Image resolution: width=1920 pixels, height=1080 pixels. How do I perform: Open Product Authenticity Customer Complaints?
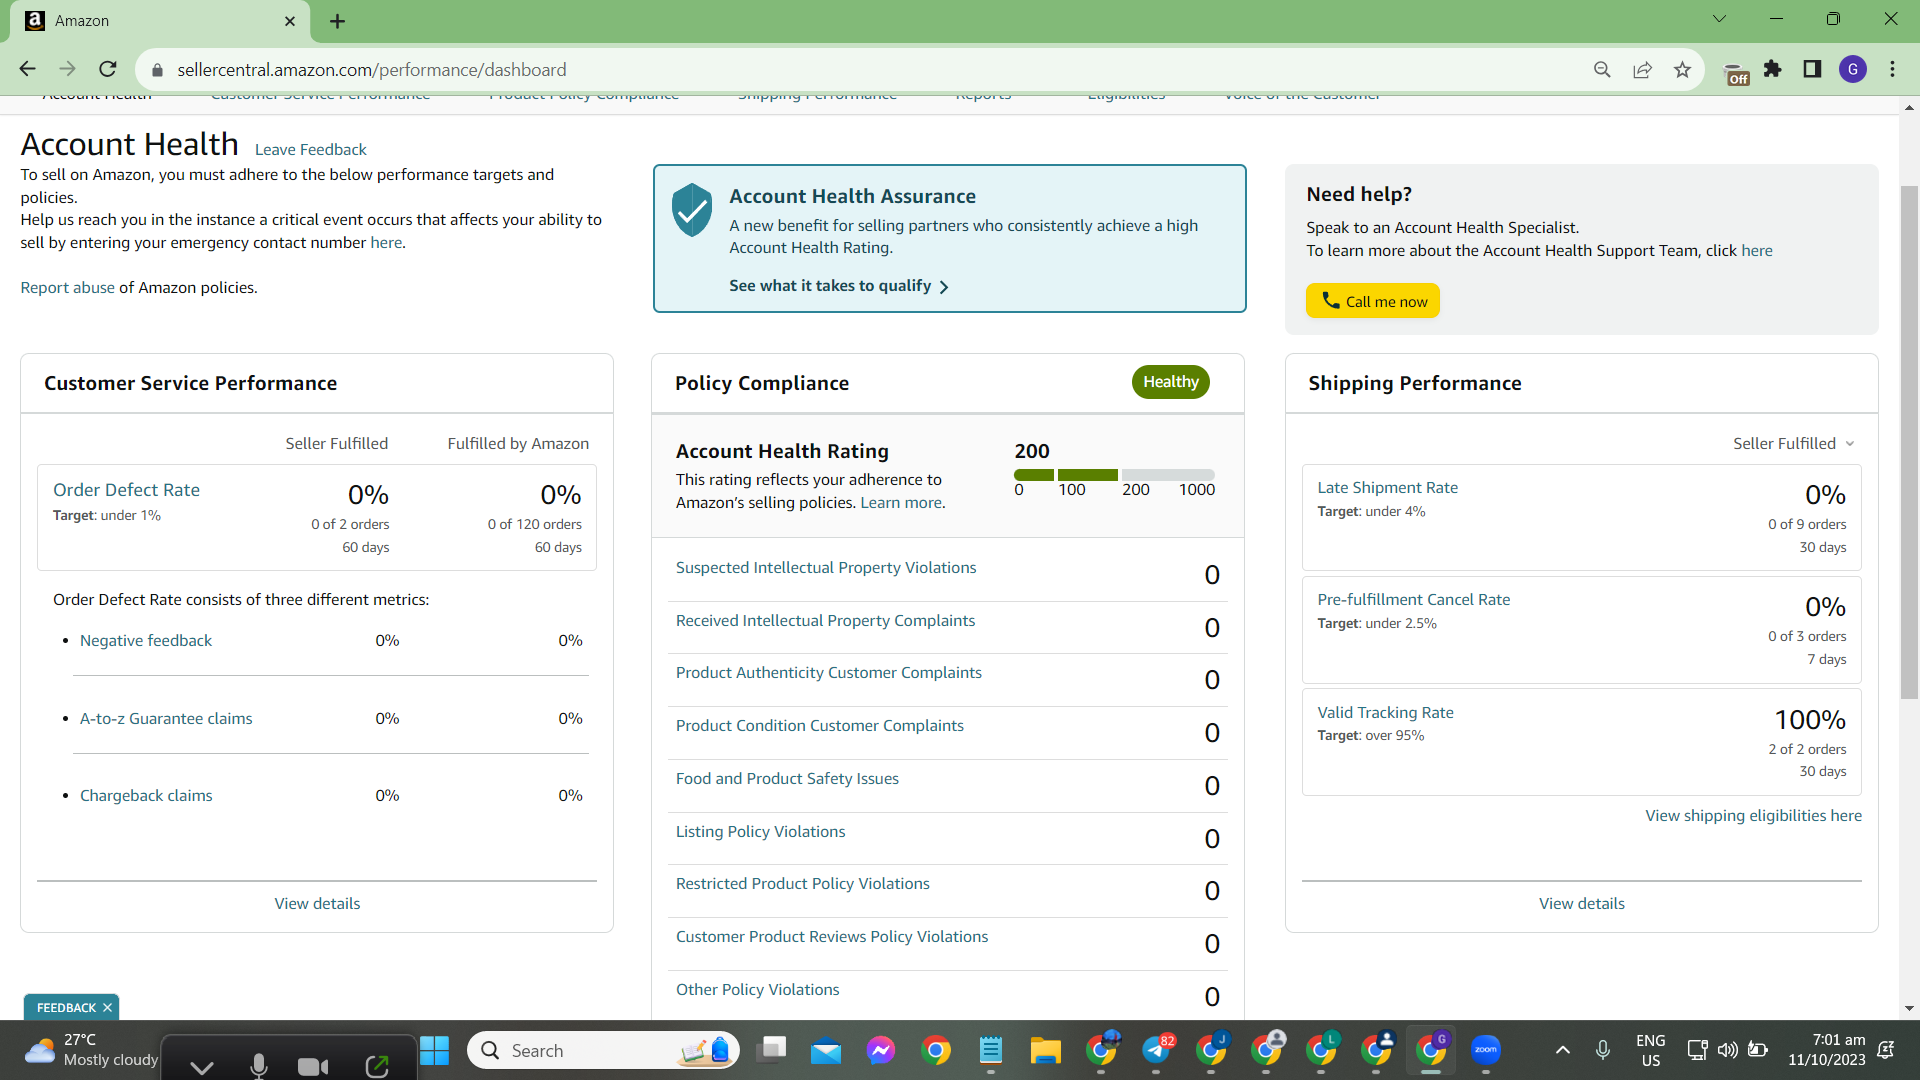pyautogui.click(x=829, y=673)
